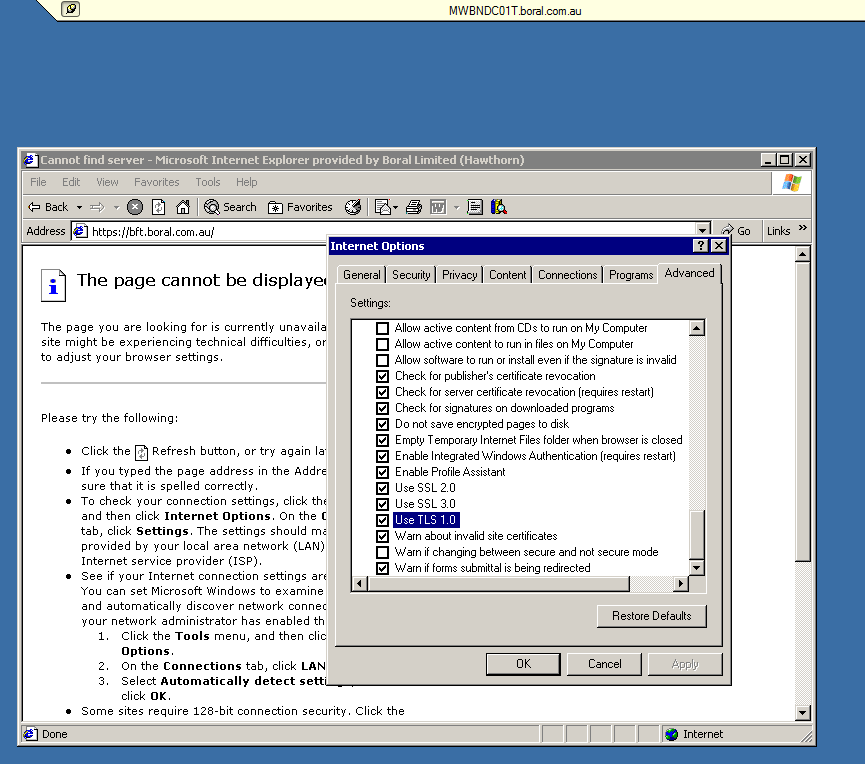Click the settings list vertical scrollbar down arrow

tap(697, 568)
